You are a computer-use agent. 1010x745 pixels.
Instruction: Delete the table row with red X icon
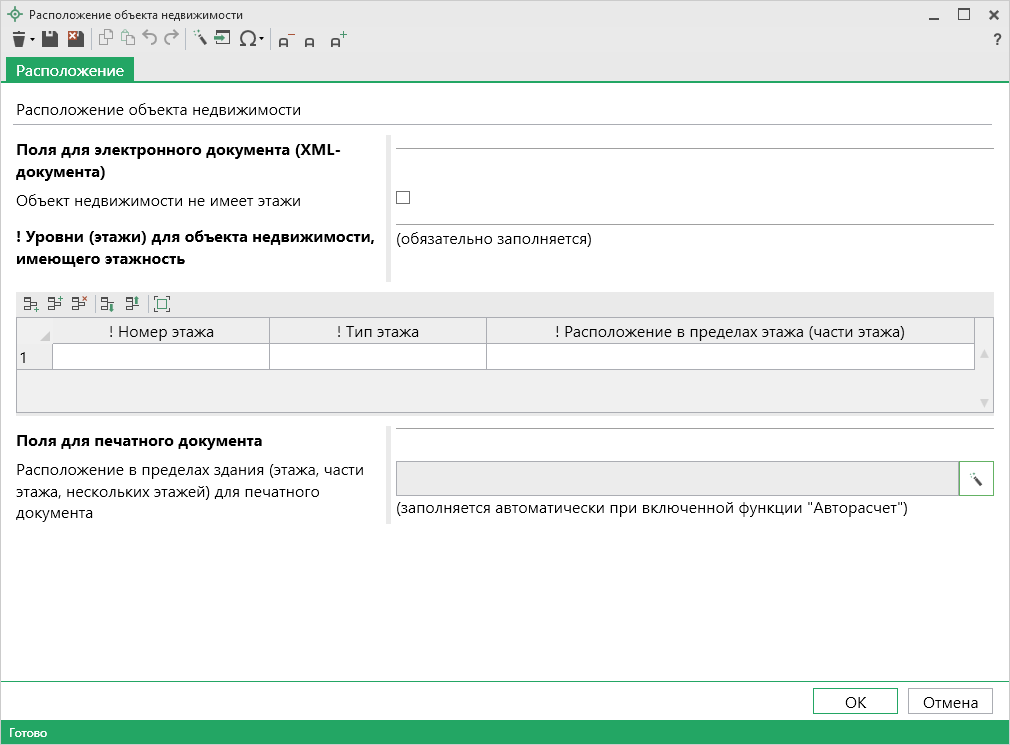click(x=79, y=303)
